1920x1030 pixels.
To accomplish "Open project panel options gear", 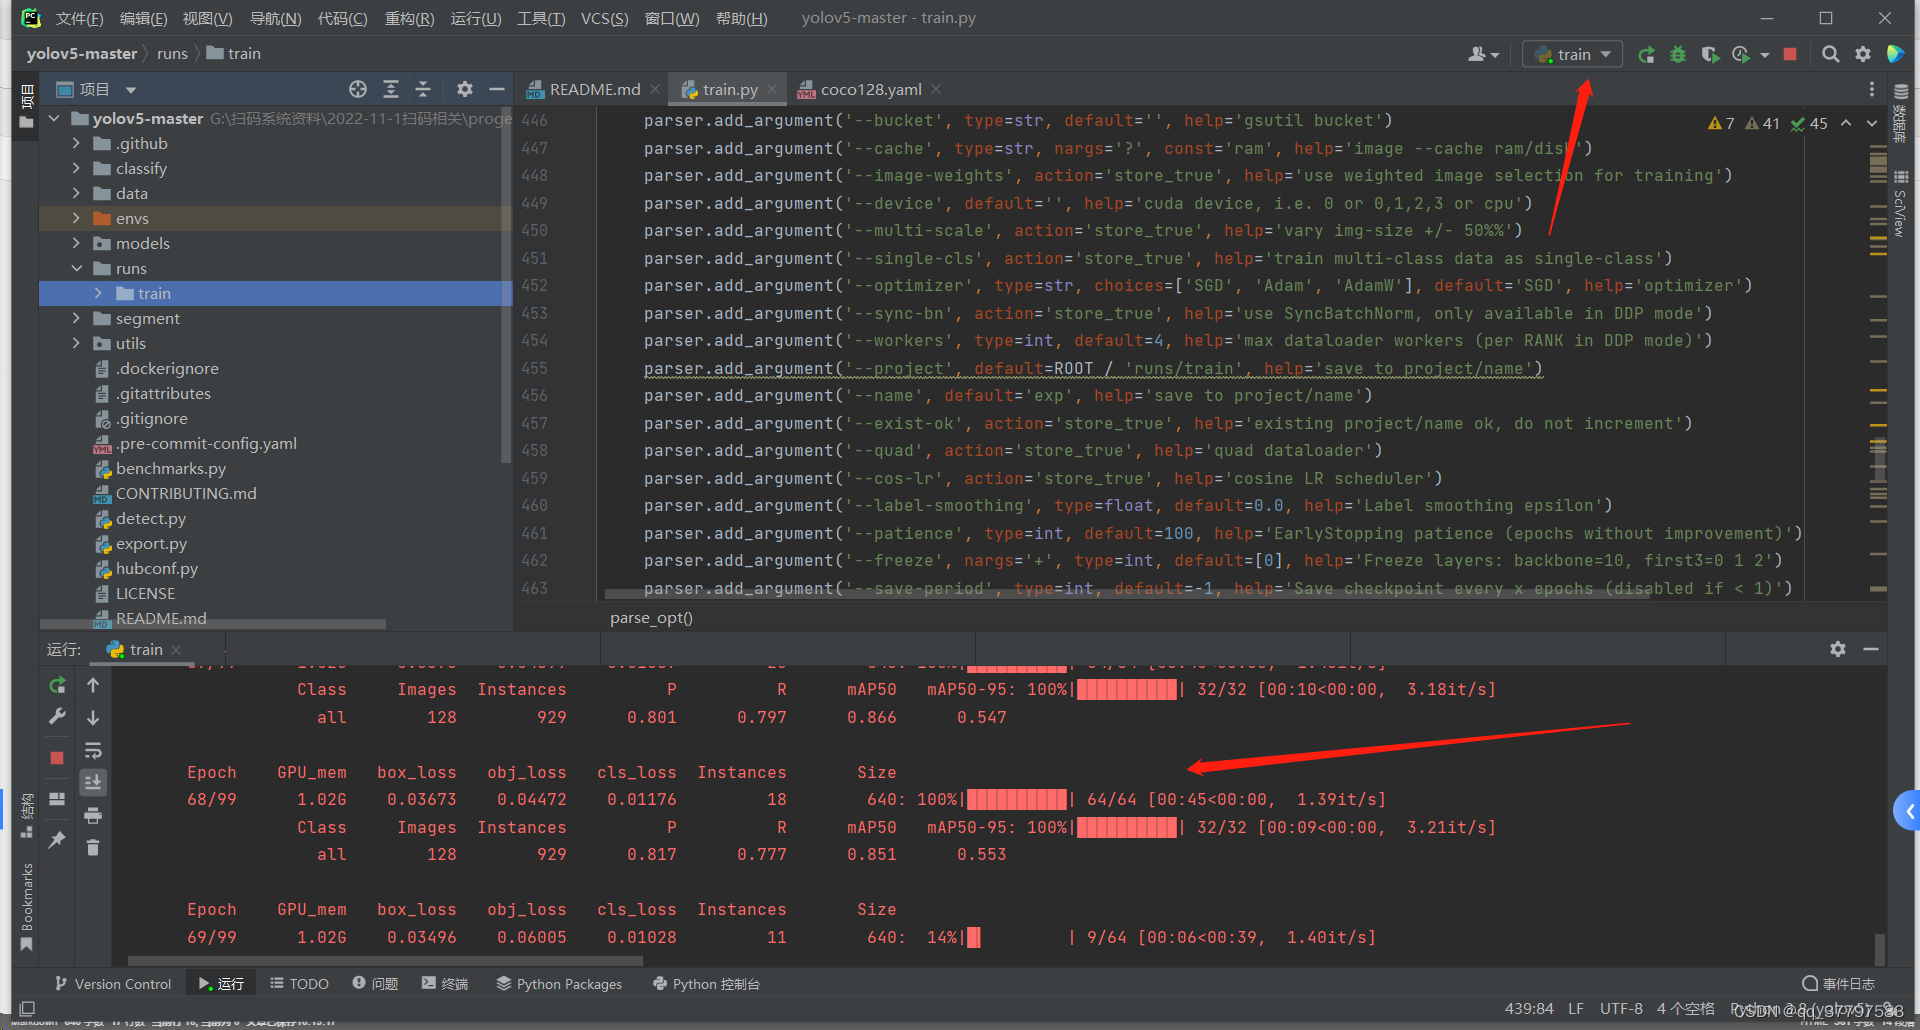I will [x=465, y=89].
